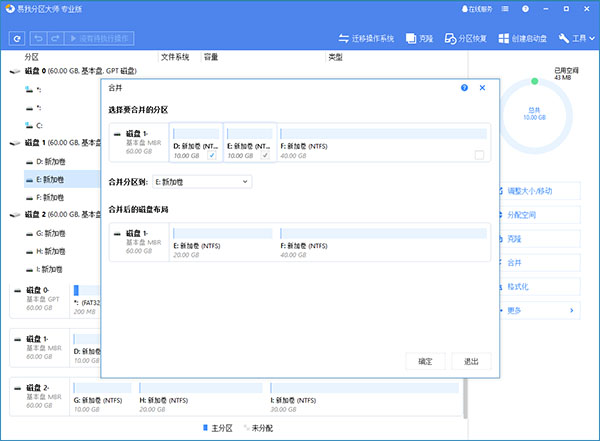
Task: Open the 克隆 toolbar option
Action: pyautogui.click(x=419, y=38)
